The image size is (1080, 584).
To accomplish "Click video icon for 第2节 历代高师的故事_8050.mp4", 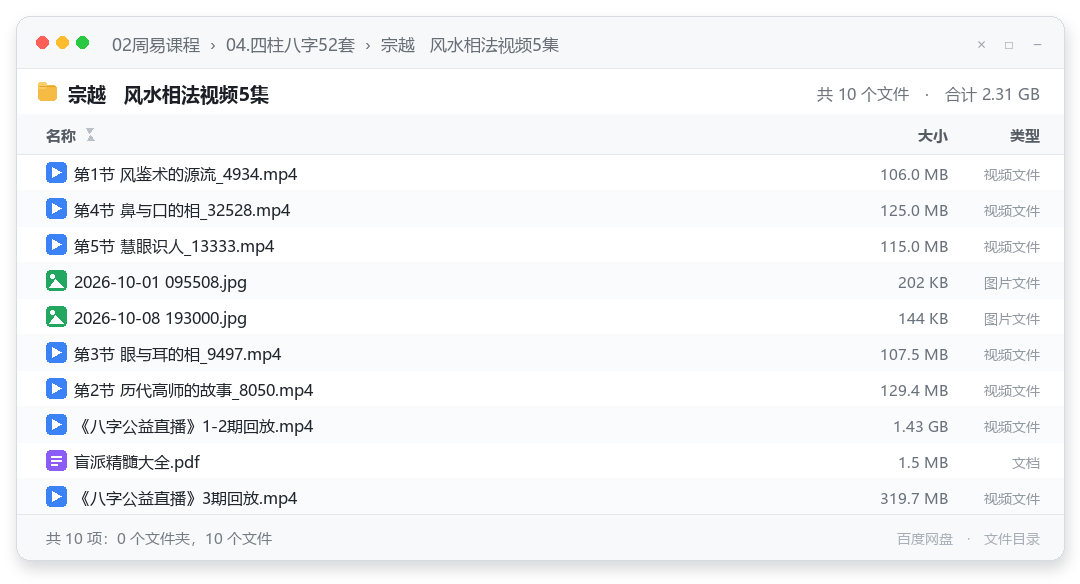I will point(56,388).
